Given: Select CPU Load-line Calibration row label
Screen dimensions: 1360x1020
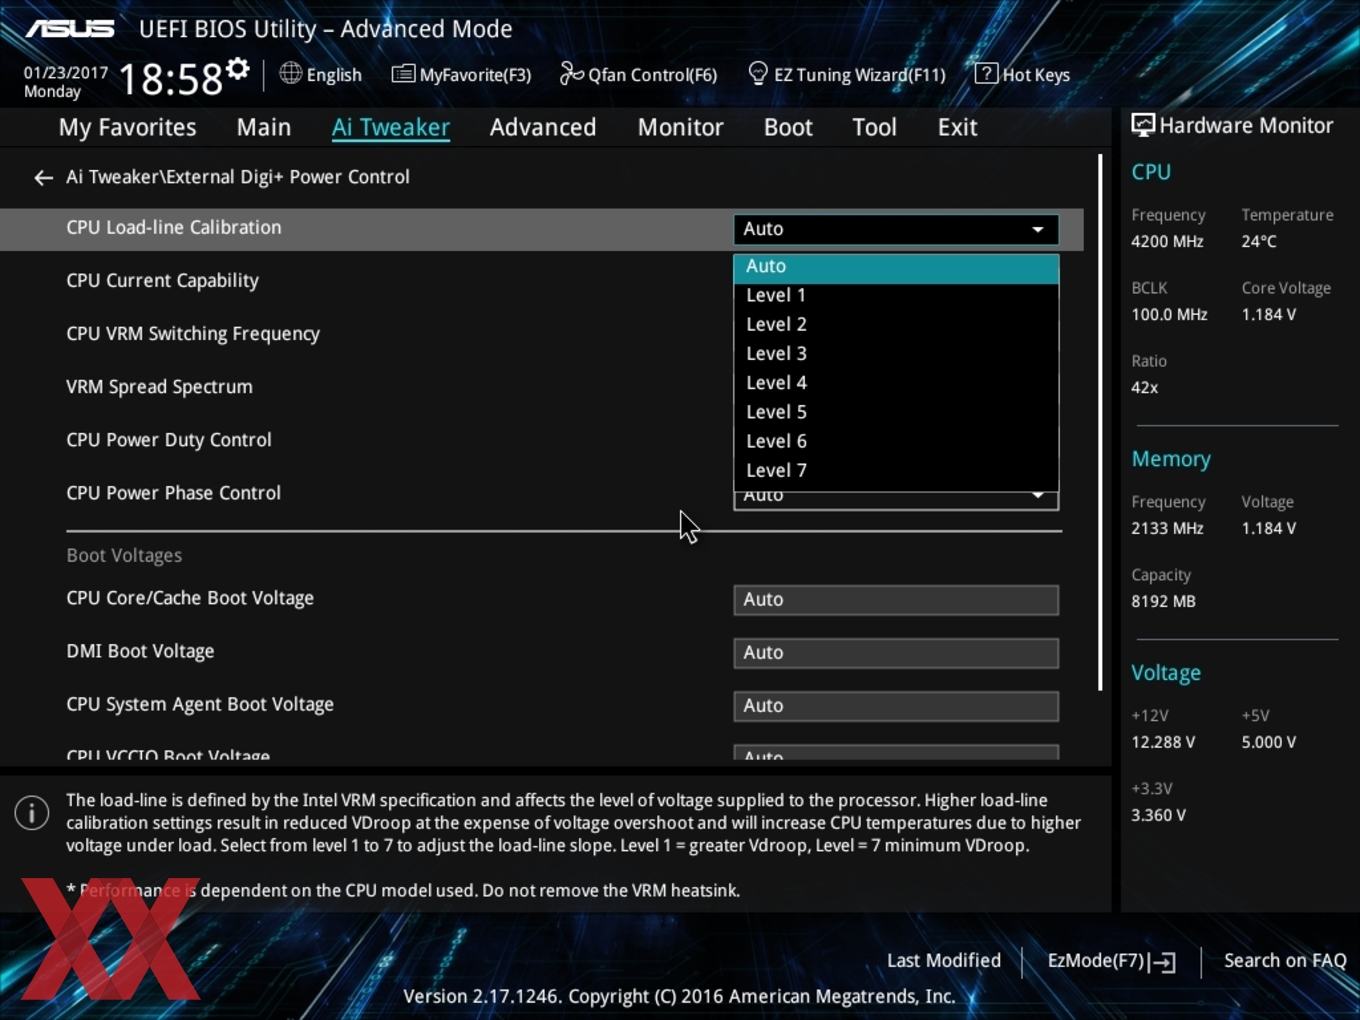Looking at the screenshot, I should [x=174, y=228].
